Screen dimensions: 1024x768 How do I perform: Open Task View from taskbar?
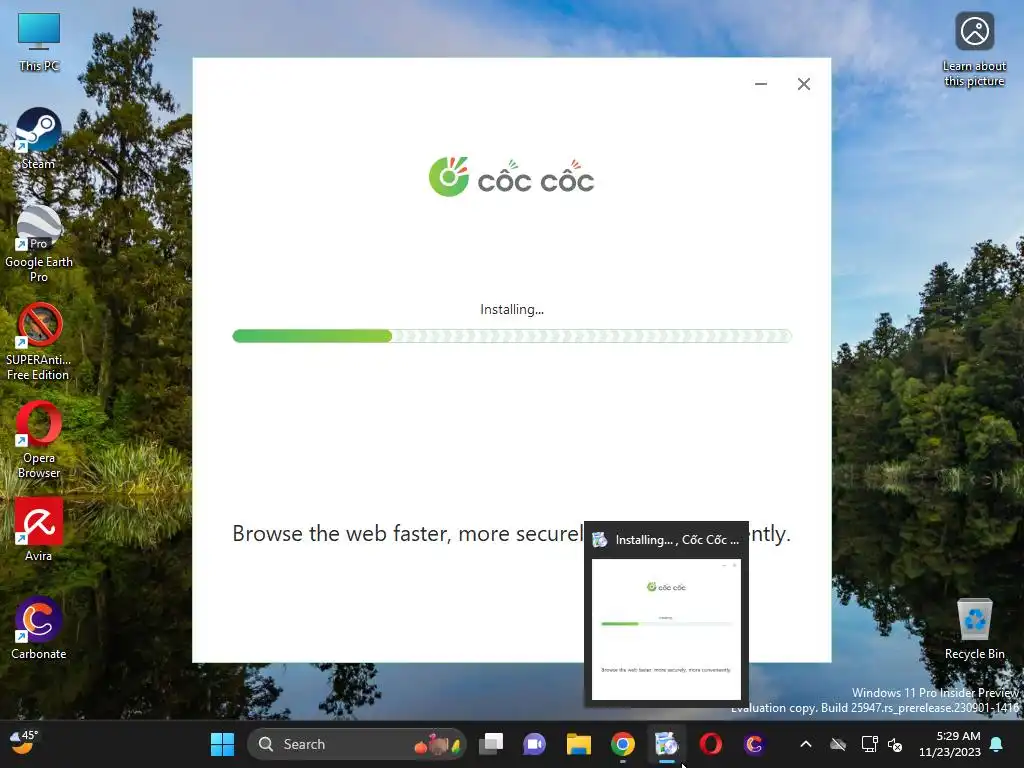(x=491, y=744)
